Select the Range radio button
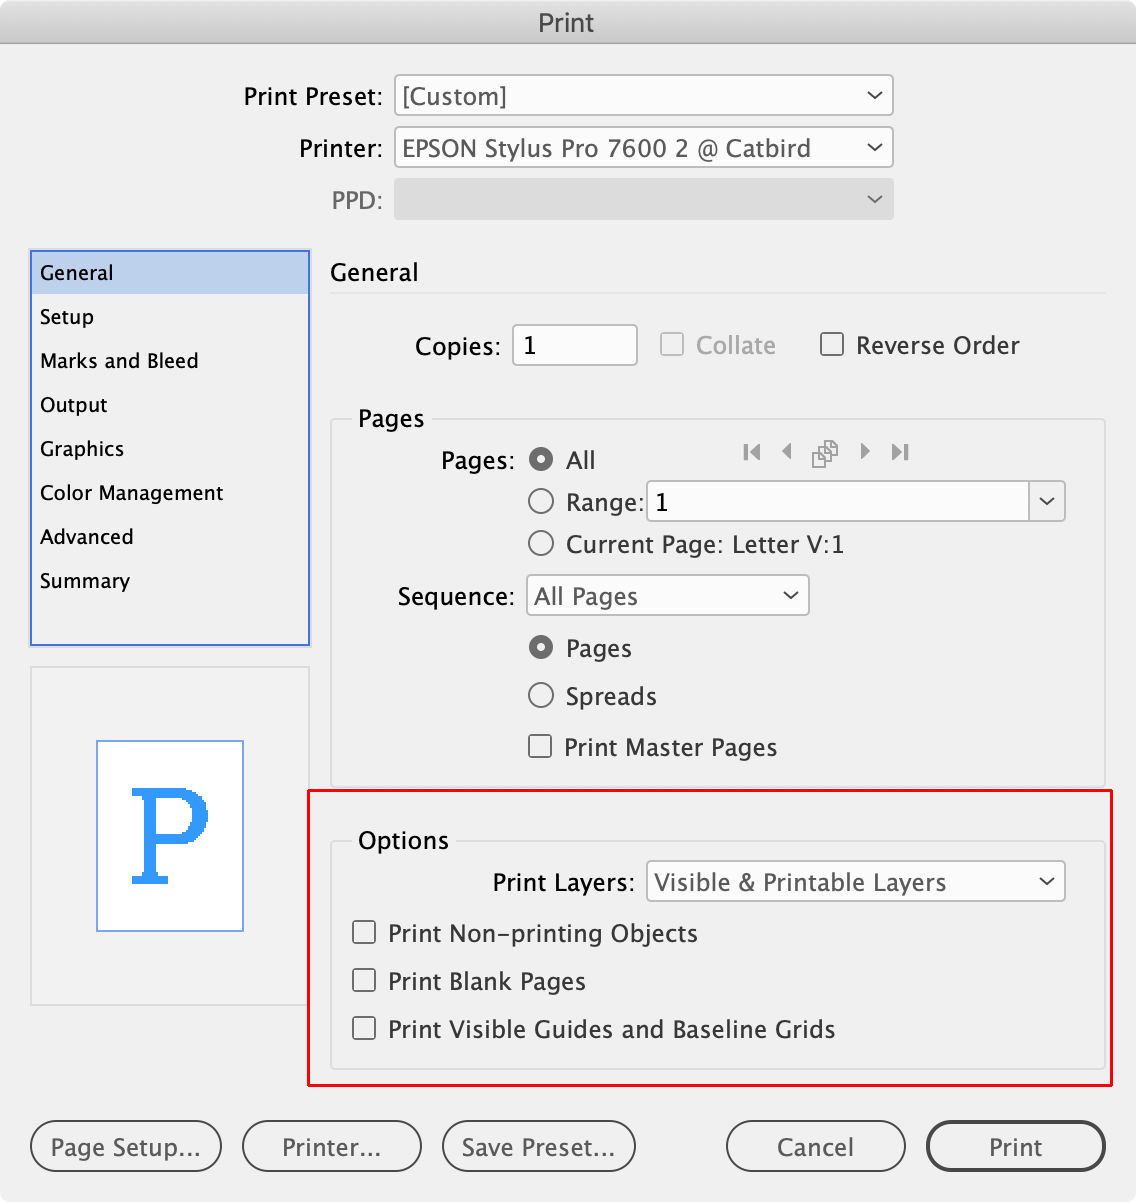Viewport: 1136px width, 1202px height. 541,501
